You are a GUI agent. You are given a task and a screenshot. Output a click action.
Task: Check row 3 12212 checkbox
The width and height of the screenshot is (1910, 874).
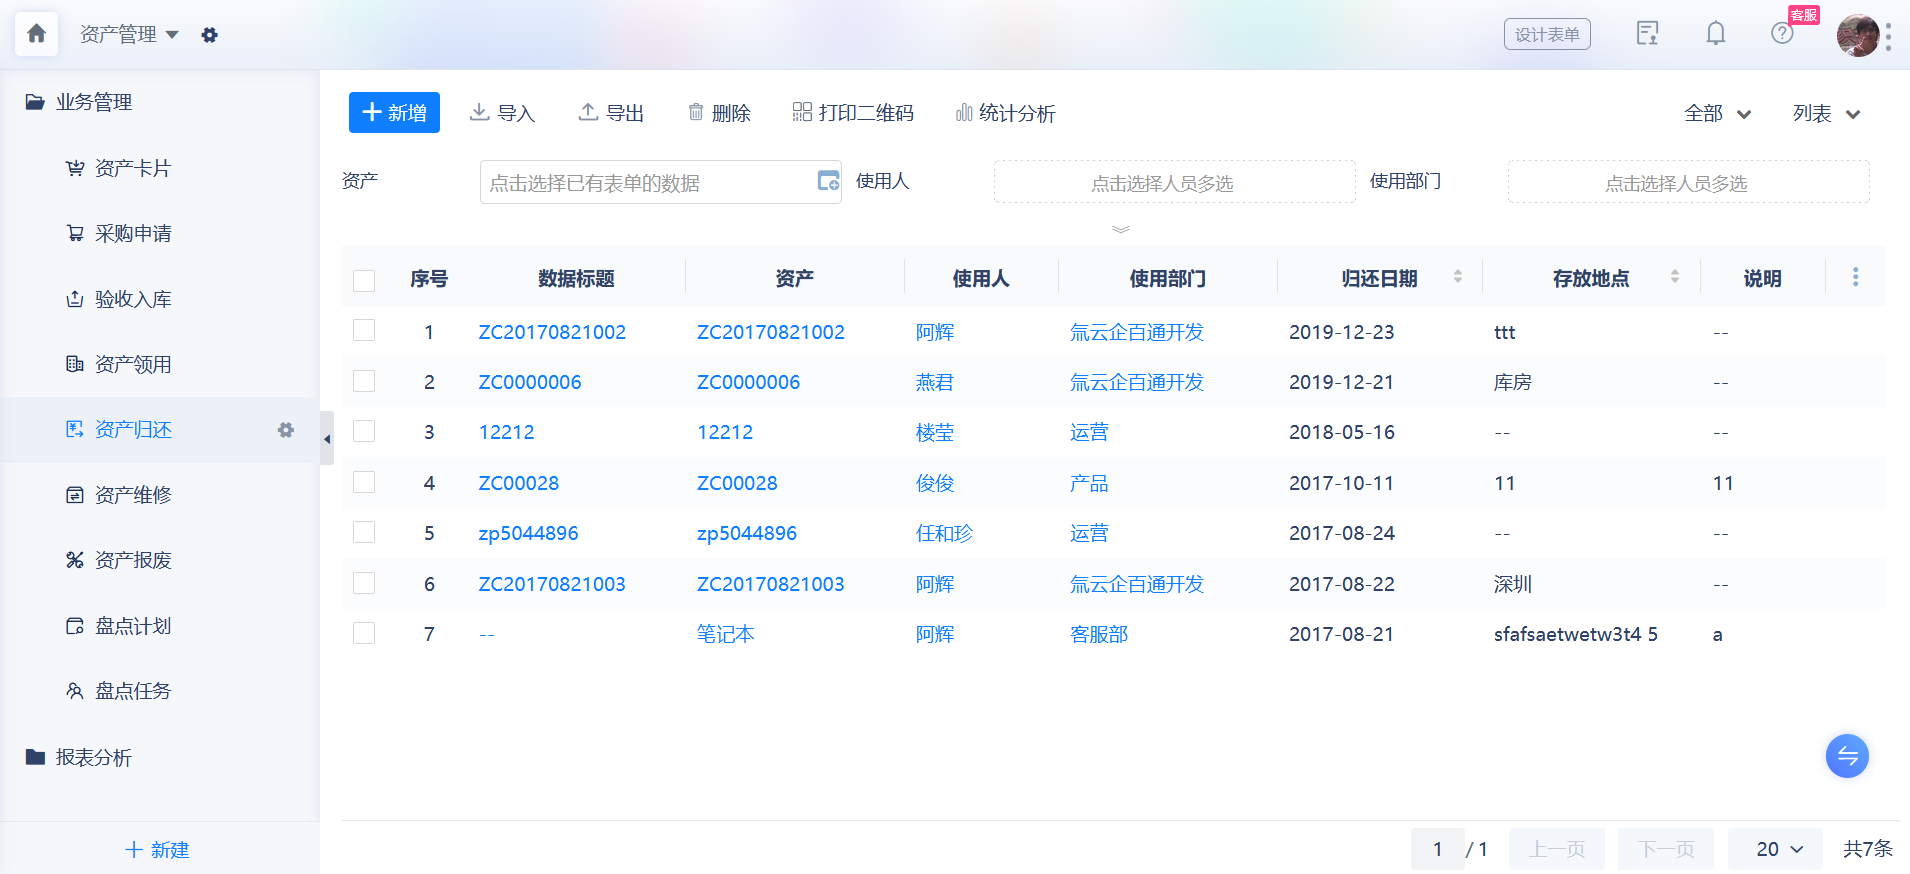364,431
